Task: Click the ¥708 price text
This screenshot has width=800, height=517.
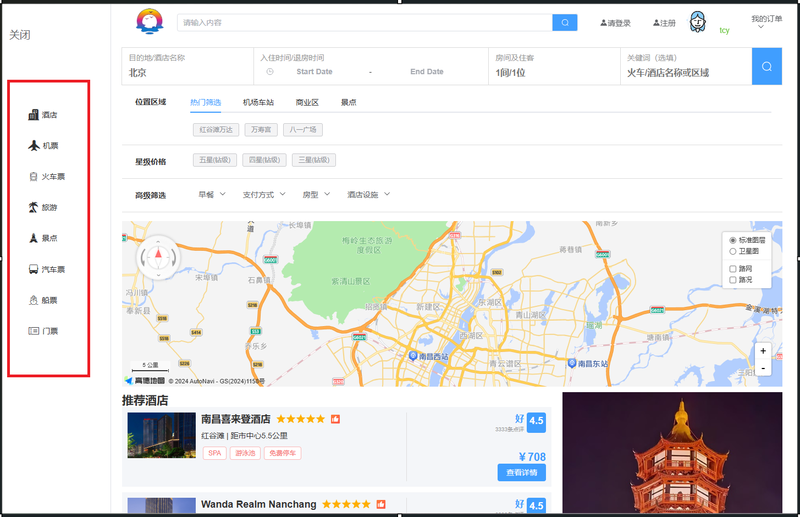Action: (532, 457)
